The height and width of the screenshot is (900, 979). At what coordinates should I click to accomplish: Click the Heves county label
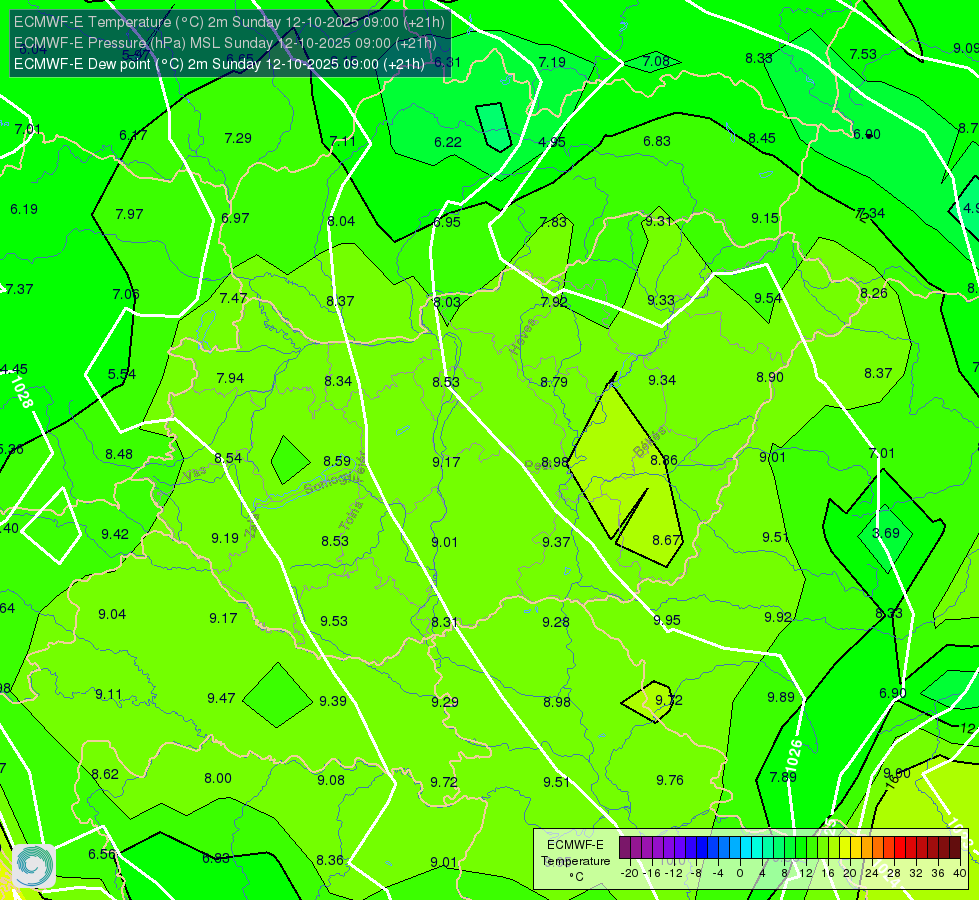coord(523,337)
